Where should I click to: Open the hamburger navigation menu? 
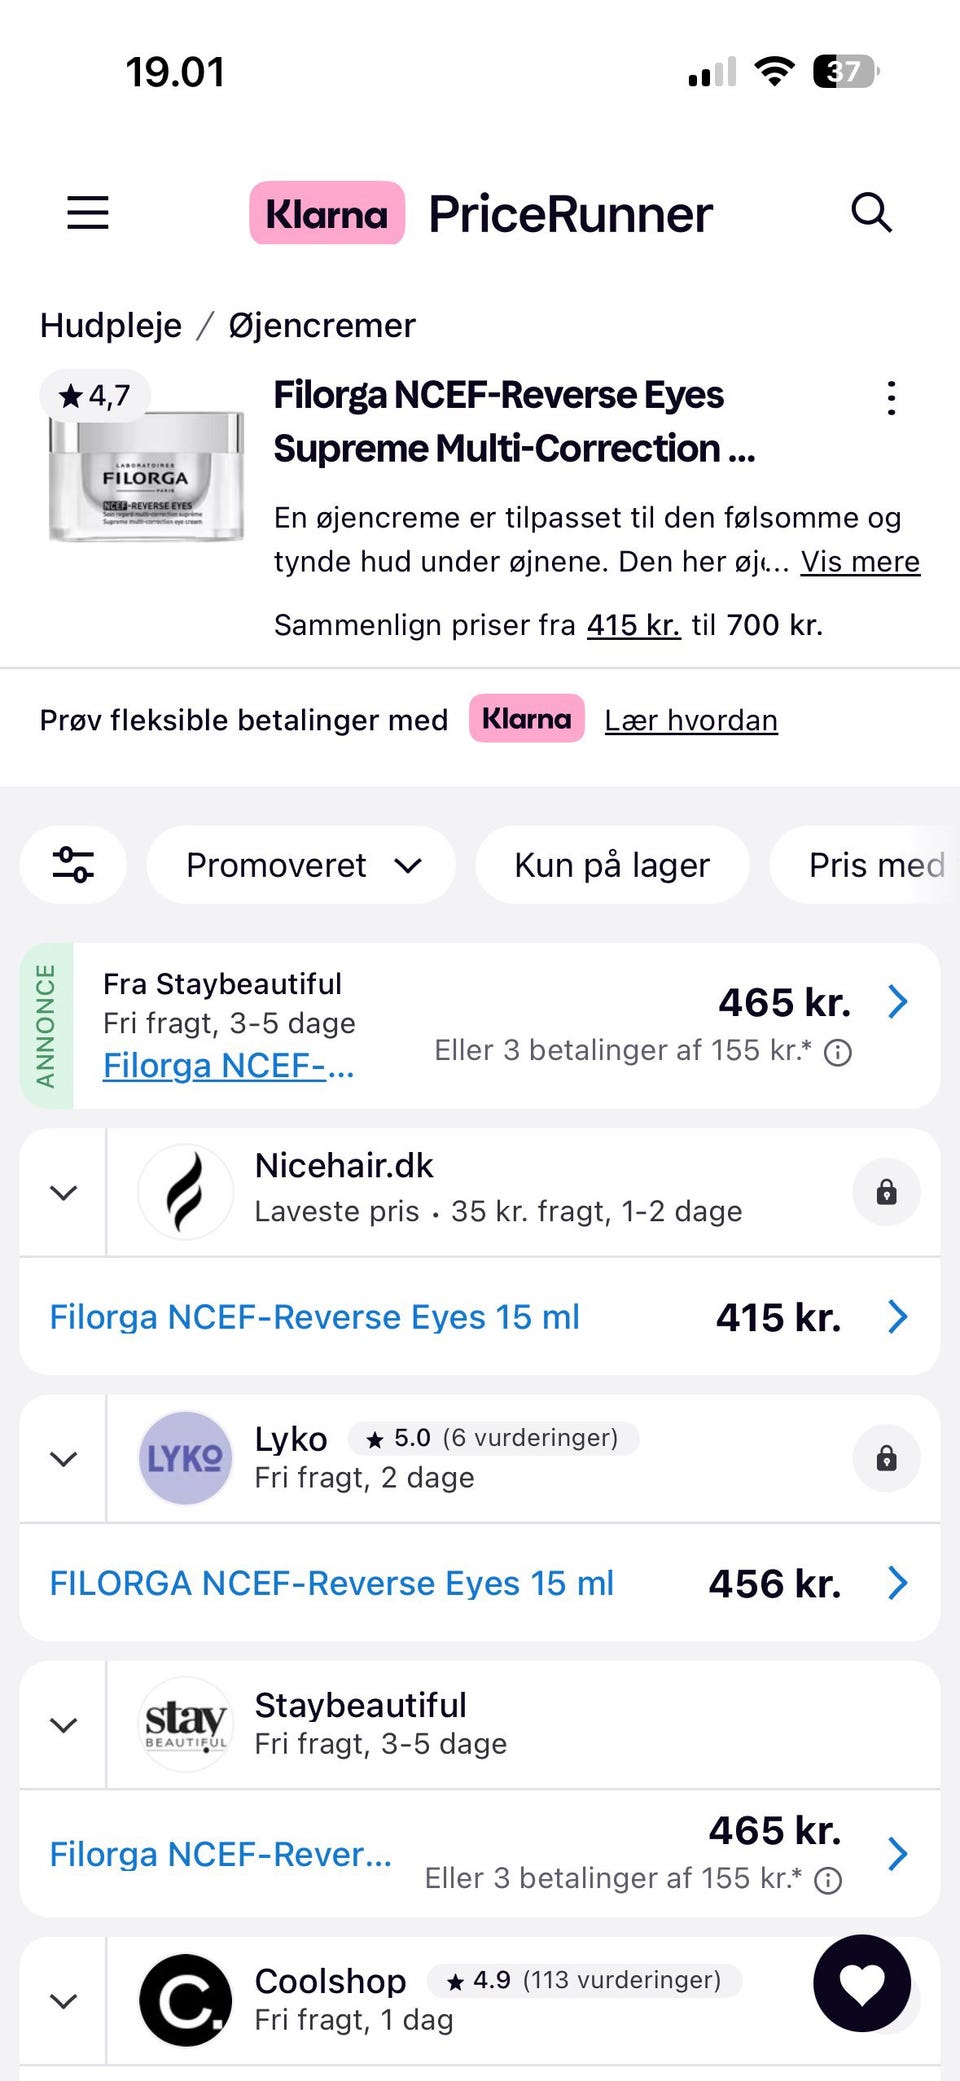pos(88,213)
